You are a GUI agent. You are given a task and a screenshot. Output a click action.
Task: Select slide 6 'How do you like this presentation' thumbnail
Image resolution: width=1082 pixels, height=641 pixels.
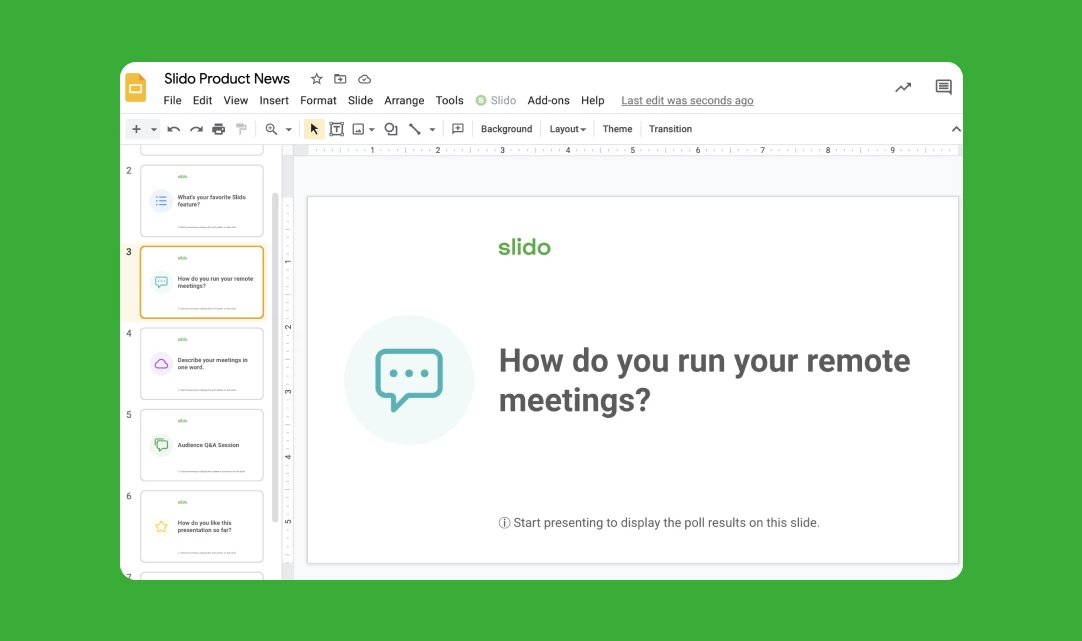click(201, 526)
